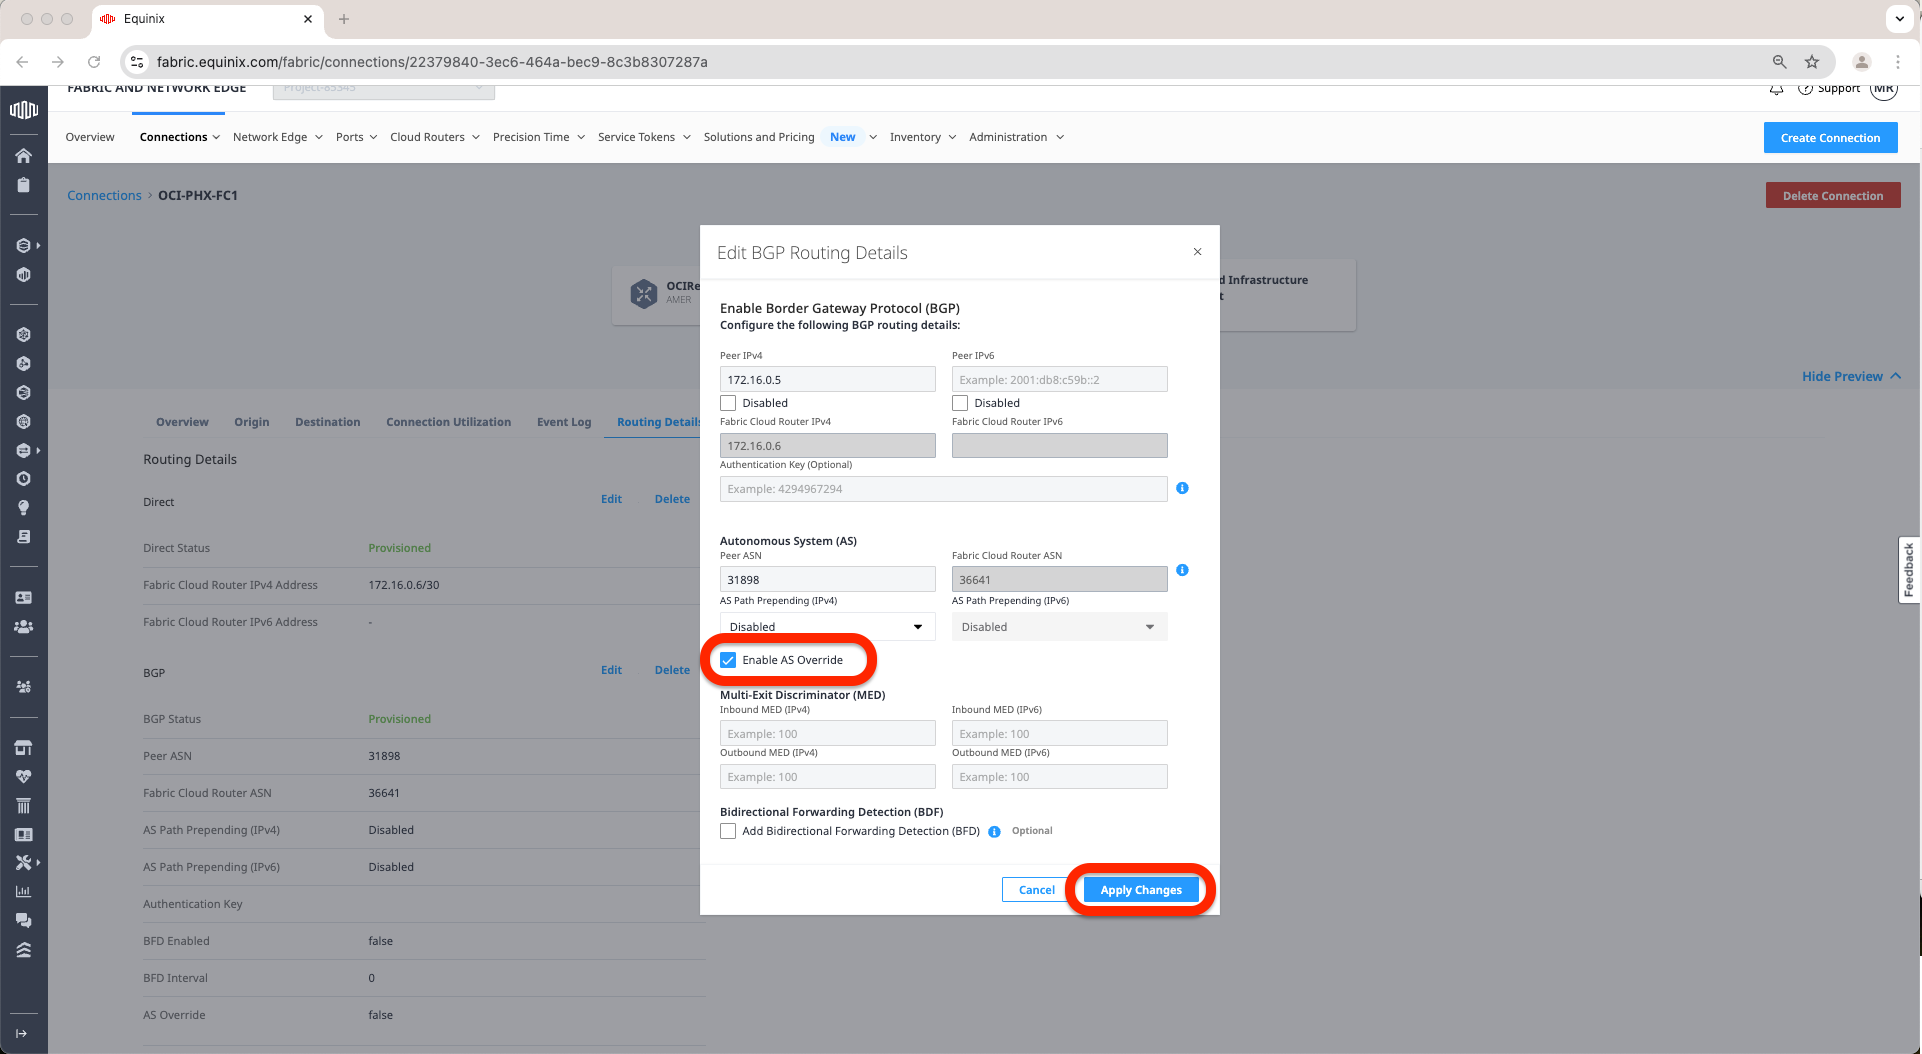Click the Peer ASN input field

pos(827,580)
